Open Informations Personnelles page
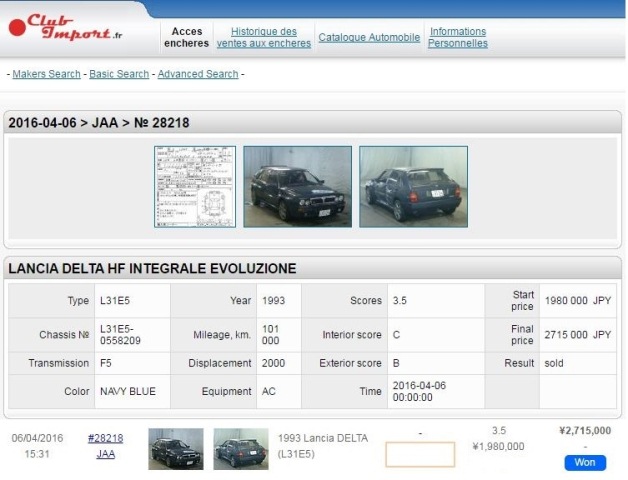This screenshot has height=480, width=628. [x=458, y=38]
